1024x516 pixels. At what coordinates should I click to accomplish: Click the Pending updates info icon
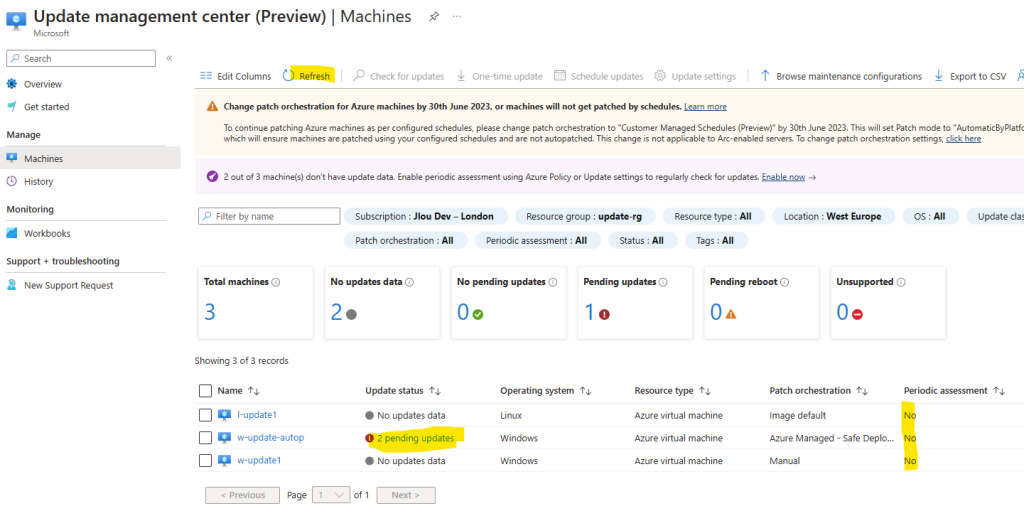(663, 282)
